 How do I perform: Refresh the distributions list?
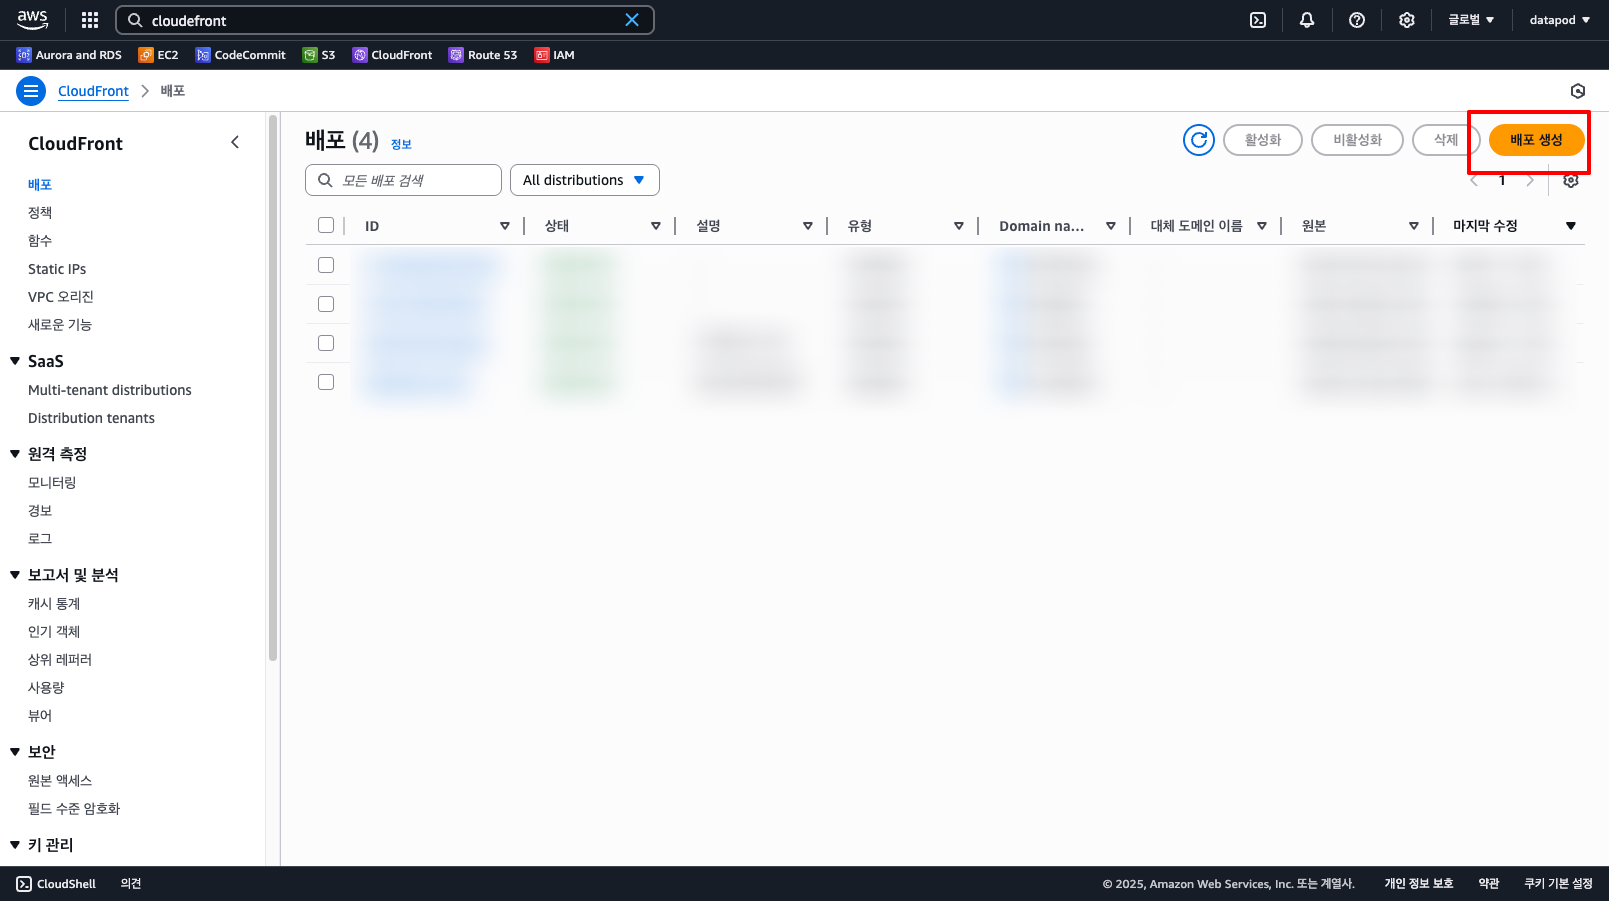point(1199,140)
